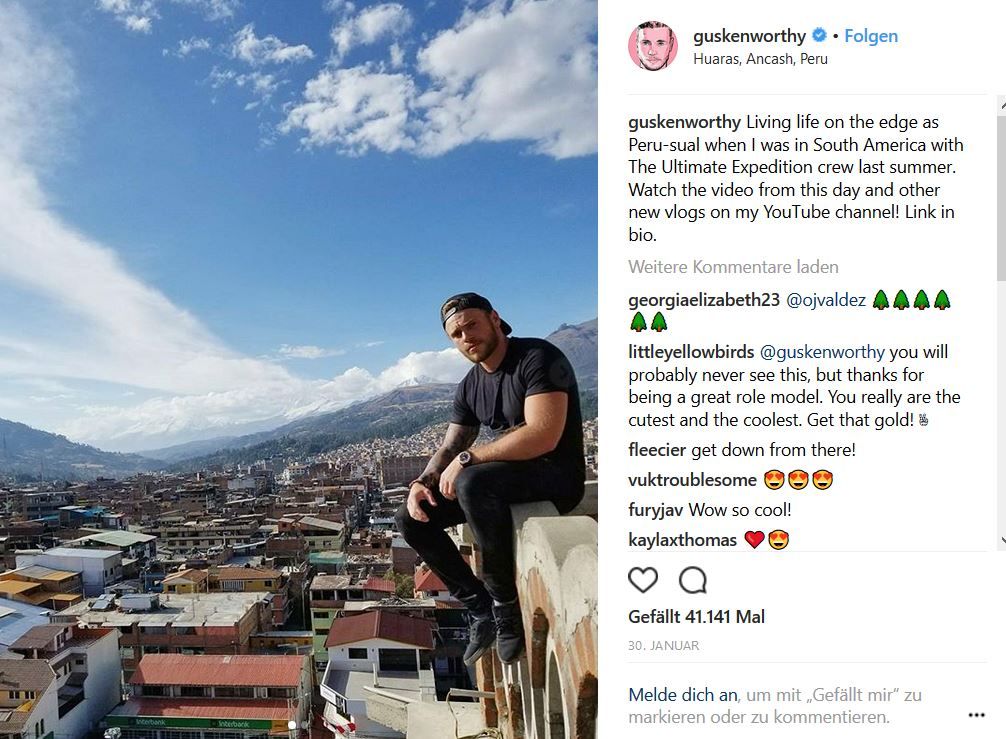Open fleecier commenter profile

(657, 450)
